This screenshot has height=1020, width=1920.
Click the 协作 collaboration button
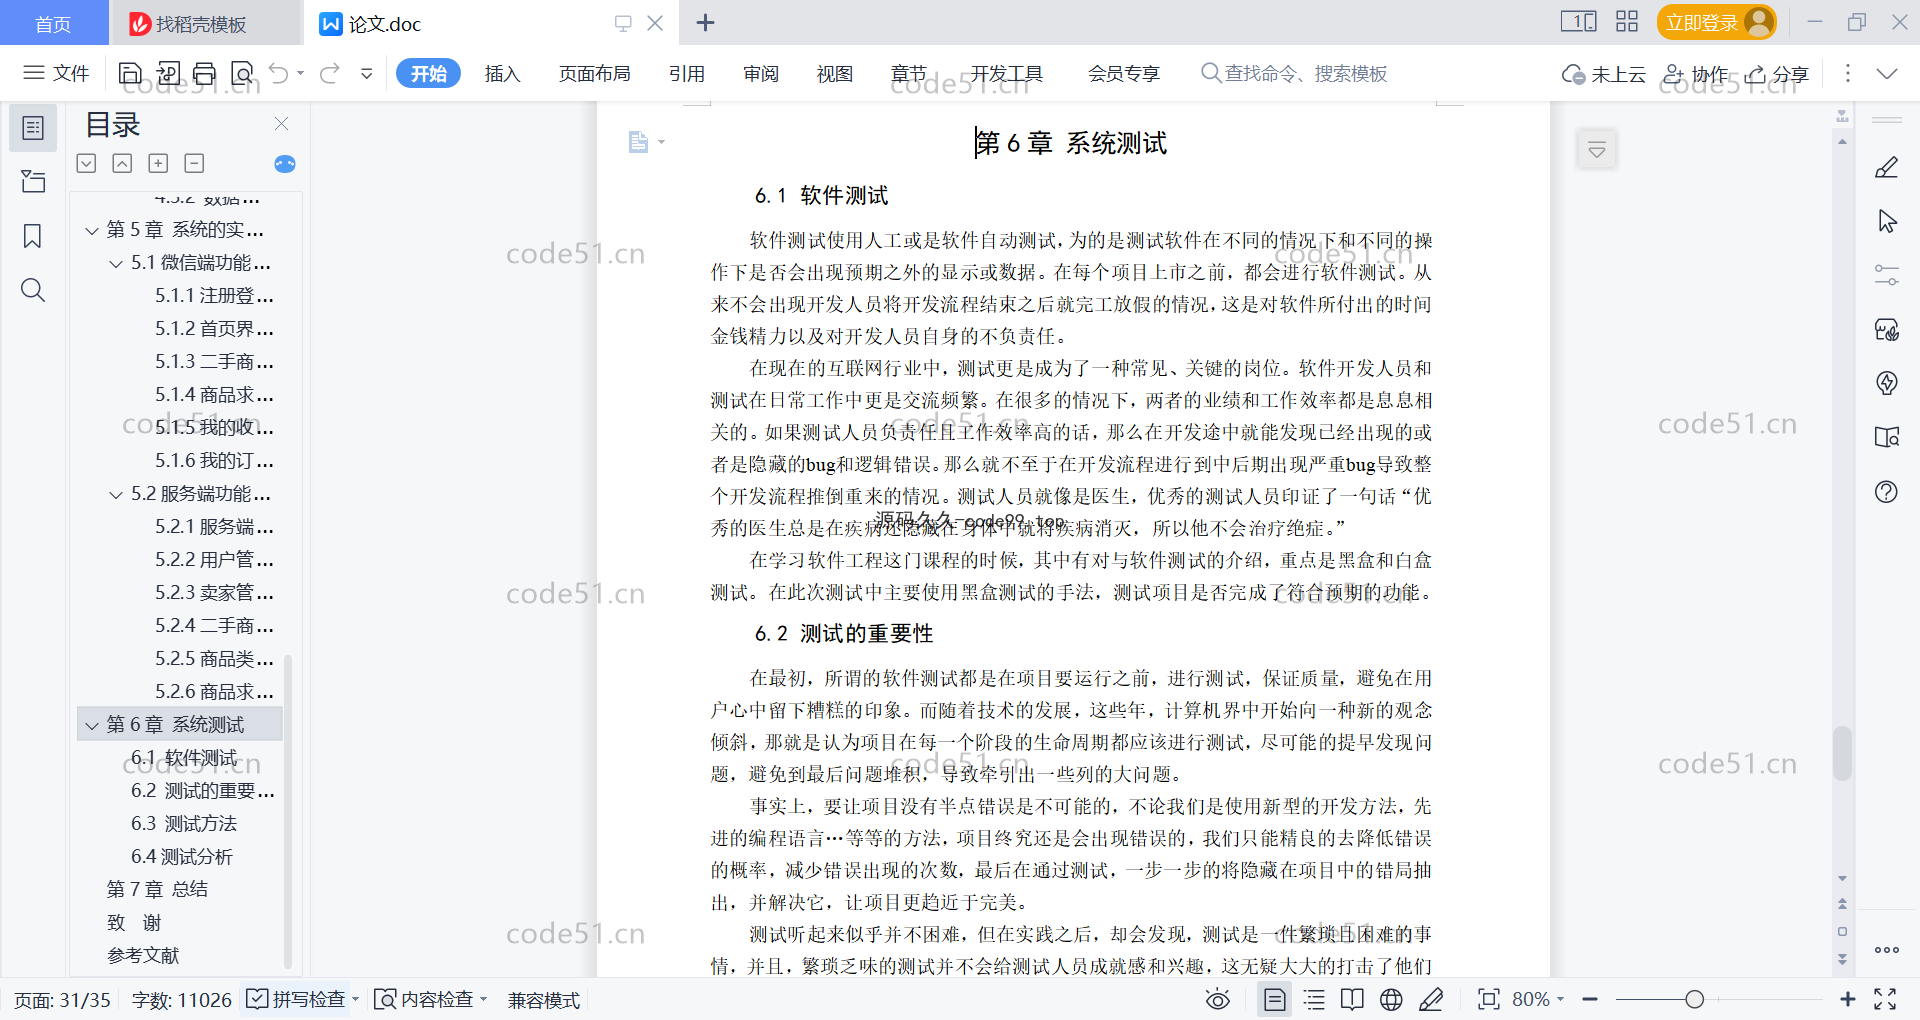pyautogui.click(x=1695, y=74)
